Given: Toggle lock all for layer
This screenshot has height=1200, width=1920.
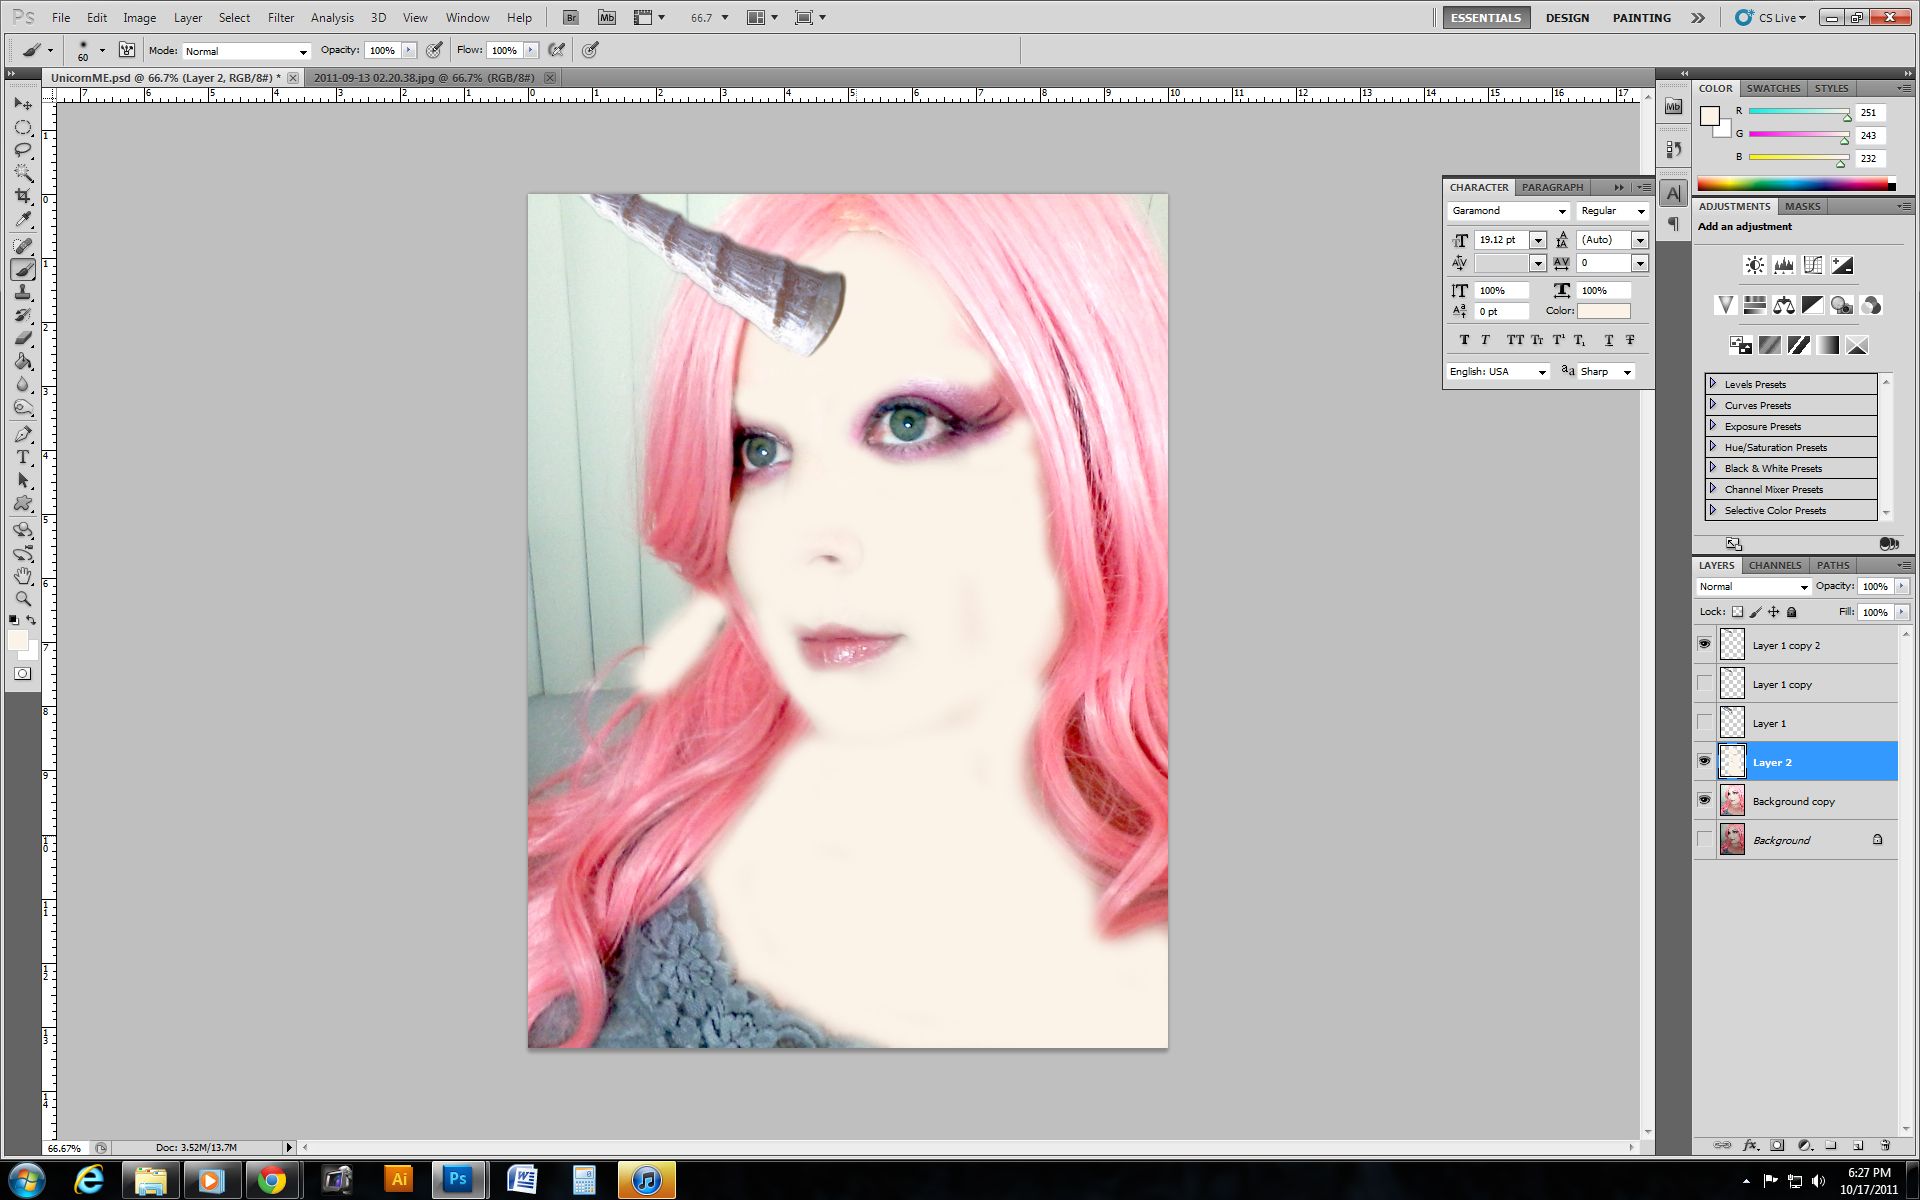Looking at the screenshot, I should (1792, 612).
